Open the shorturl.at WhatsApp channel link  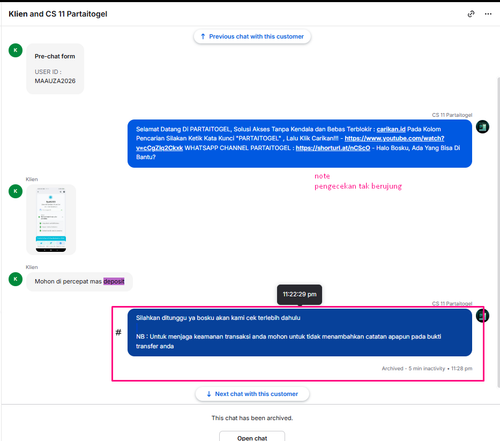click(333, 148)
